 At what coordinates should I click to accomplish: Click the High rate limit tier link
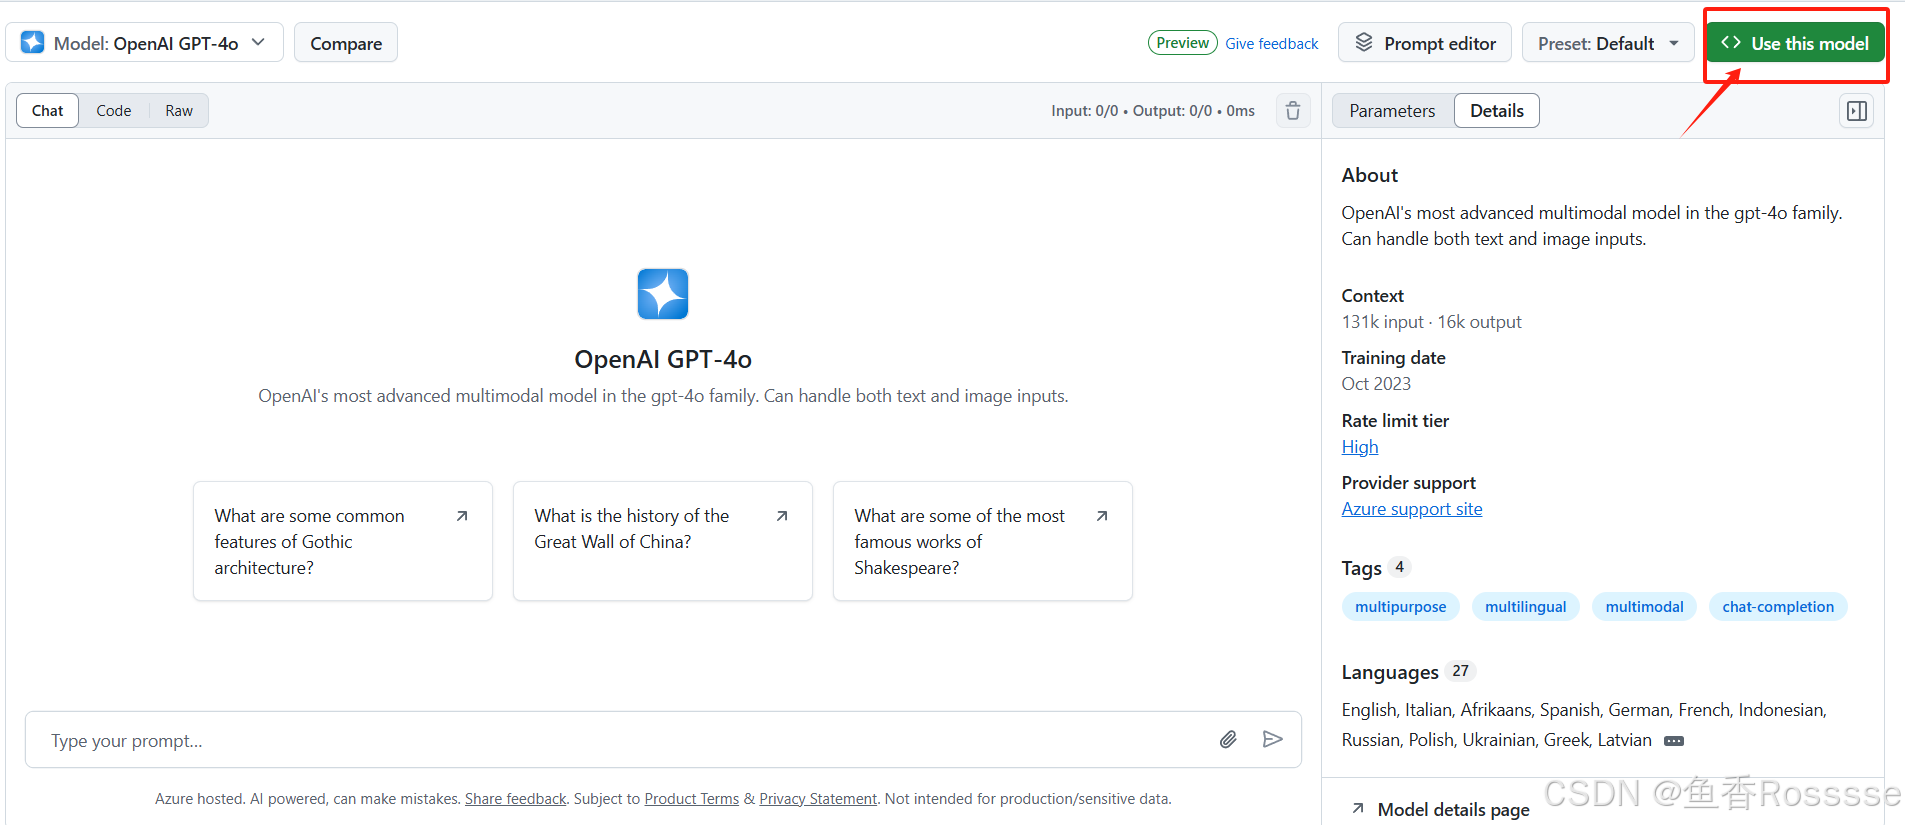(x=1360, y=447)
